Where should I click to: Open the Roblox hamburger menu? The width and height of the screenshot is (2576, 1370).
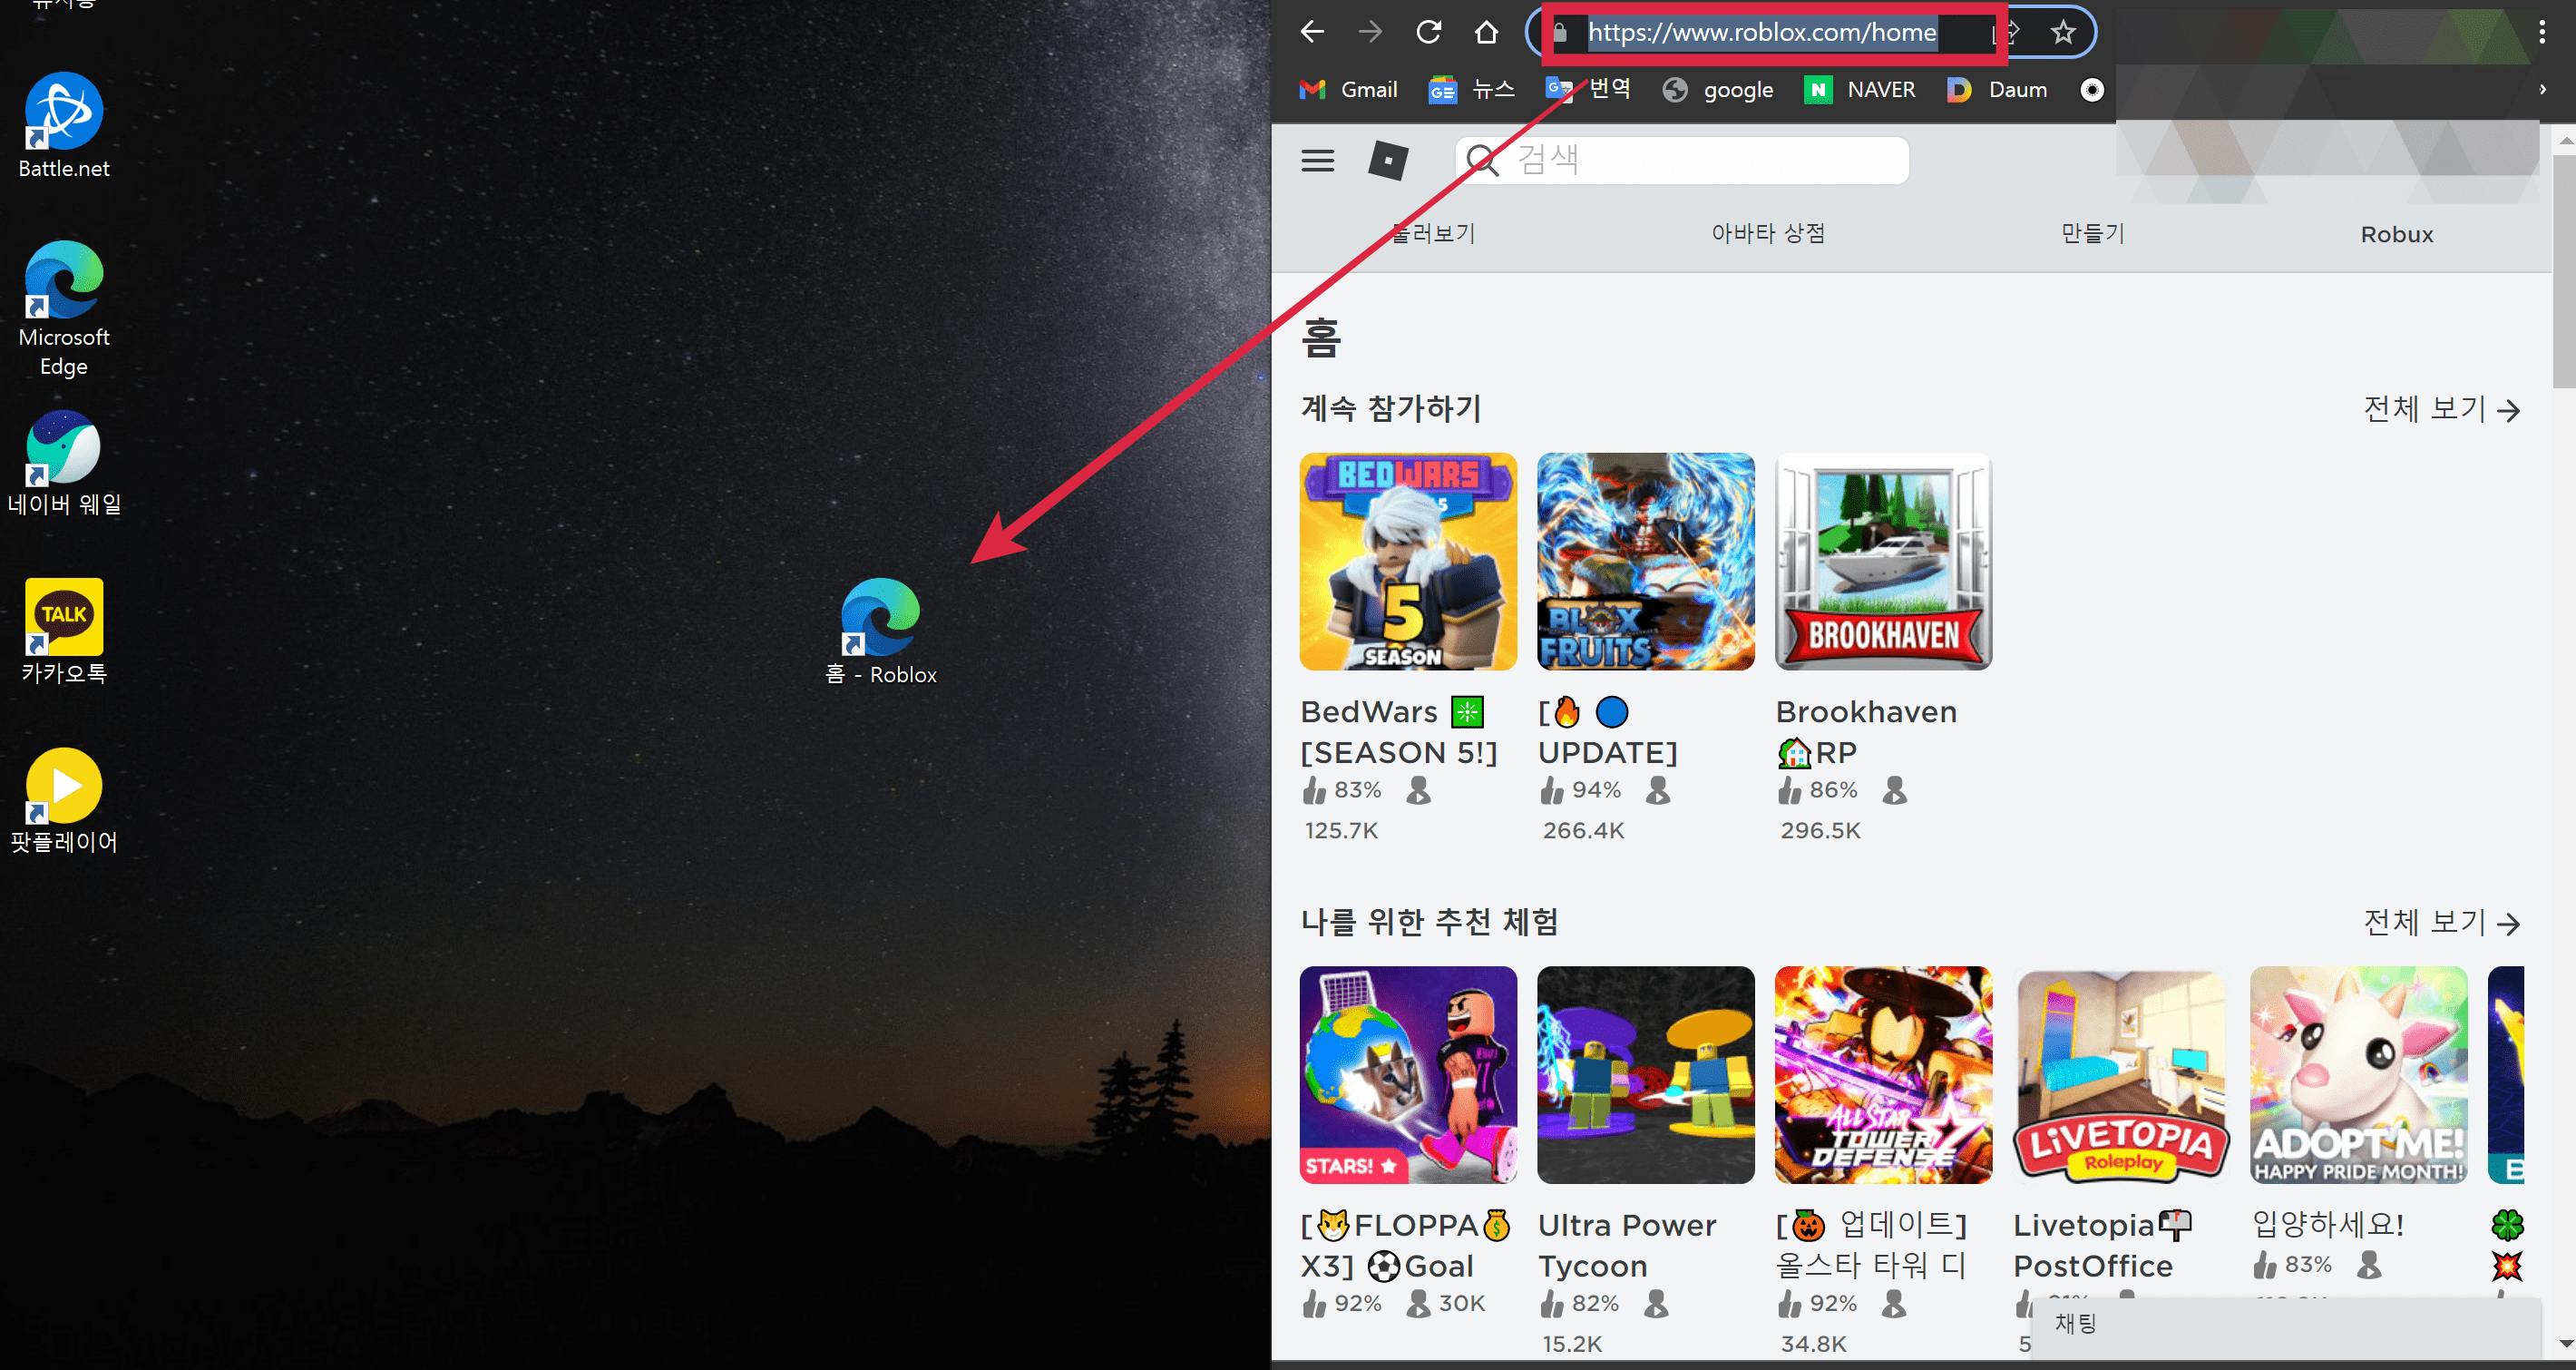1318,160
